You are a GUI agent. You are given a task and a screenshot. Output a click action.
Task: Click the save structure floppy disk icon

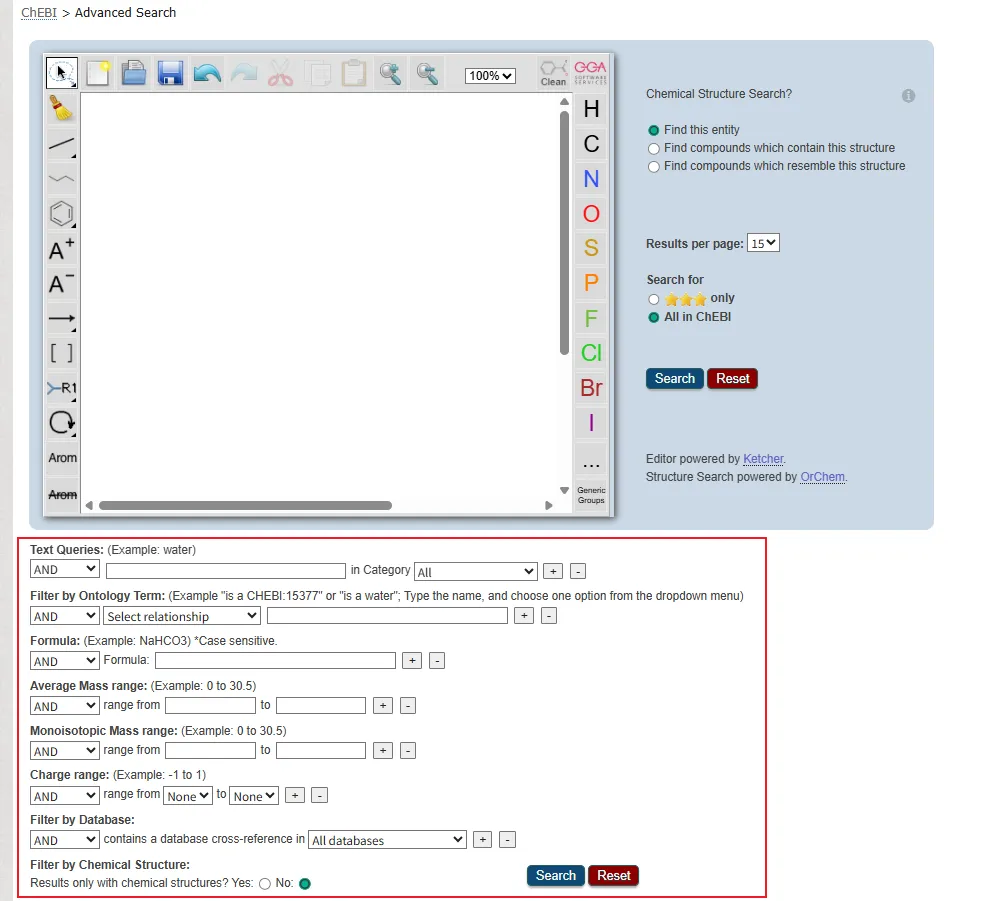(170, 73)
